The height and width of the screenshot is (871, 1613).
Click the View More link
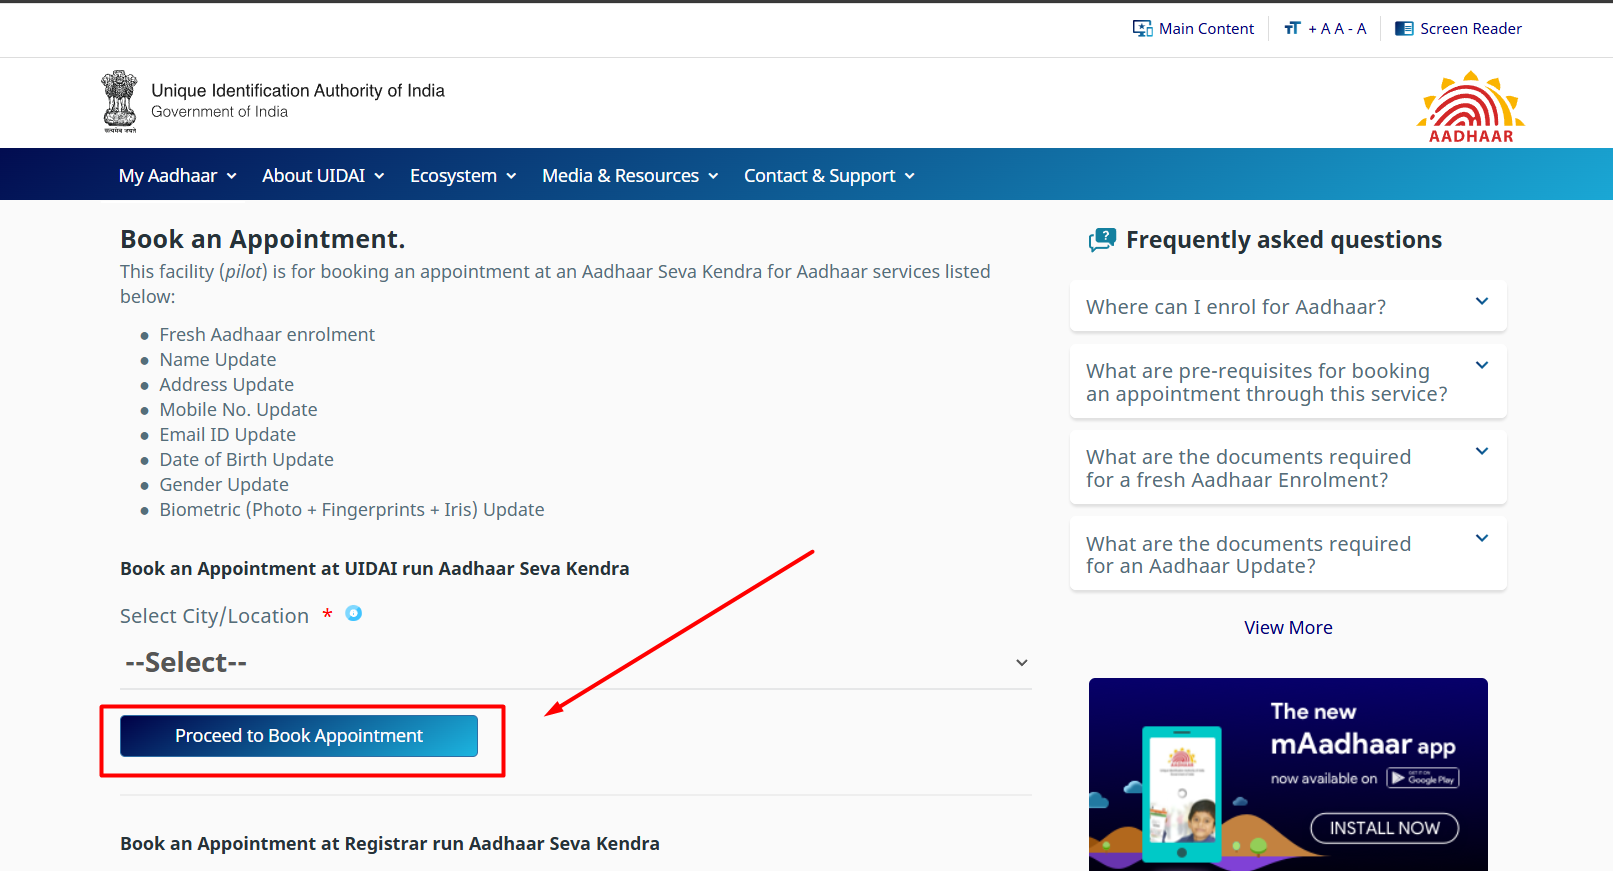click(1288, 628)
